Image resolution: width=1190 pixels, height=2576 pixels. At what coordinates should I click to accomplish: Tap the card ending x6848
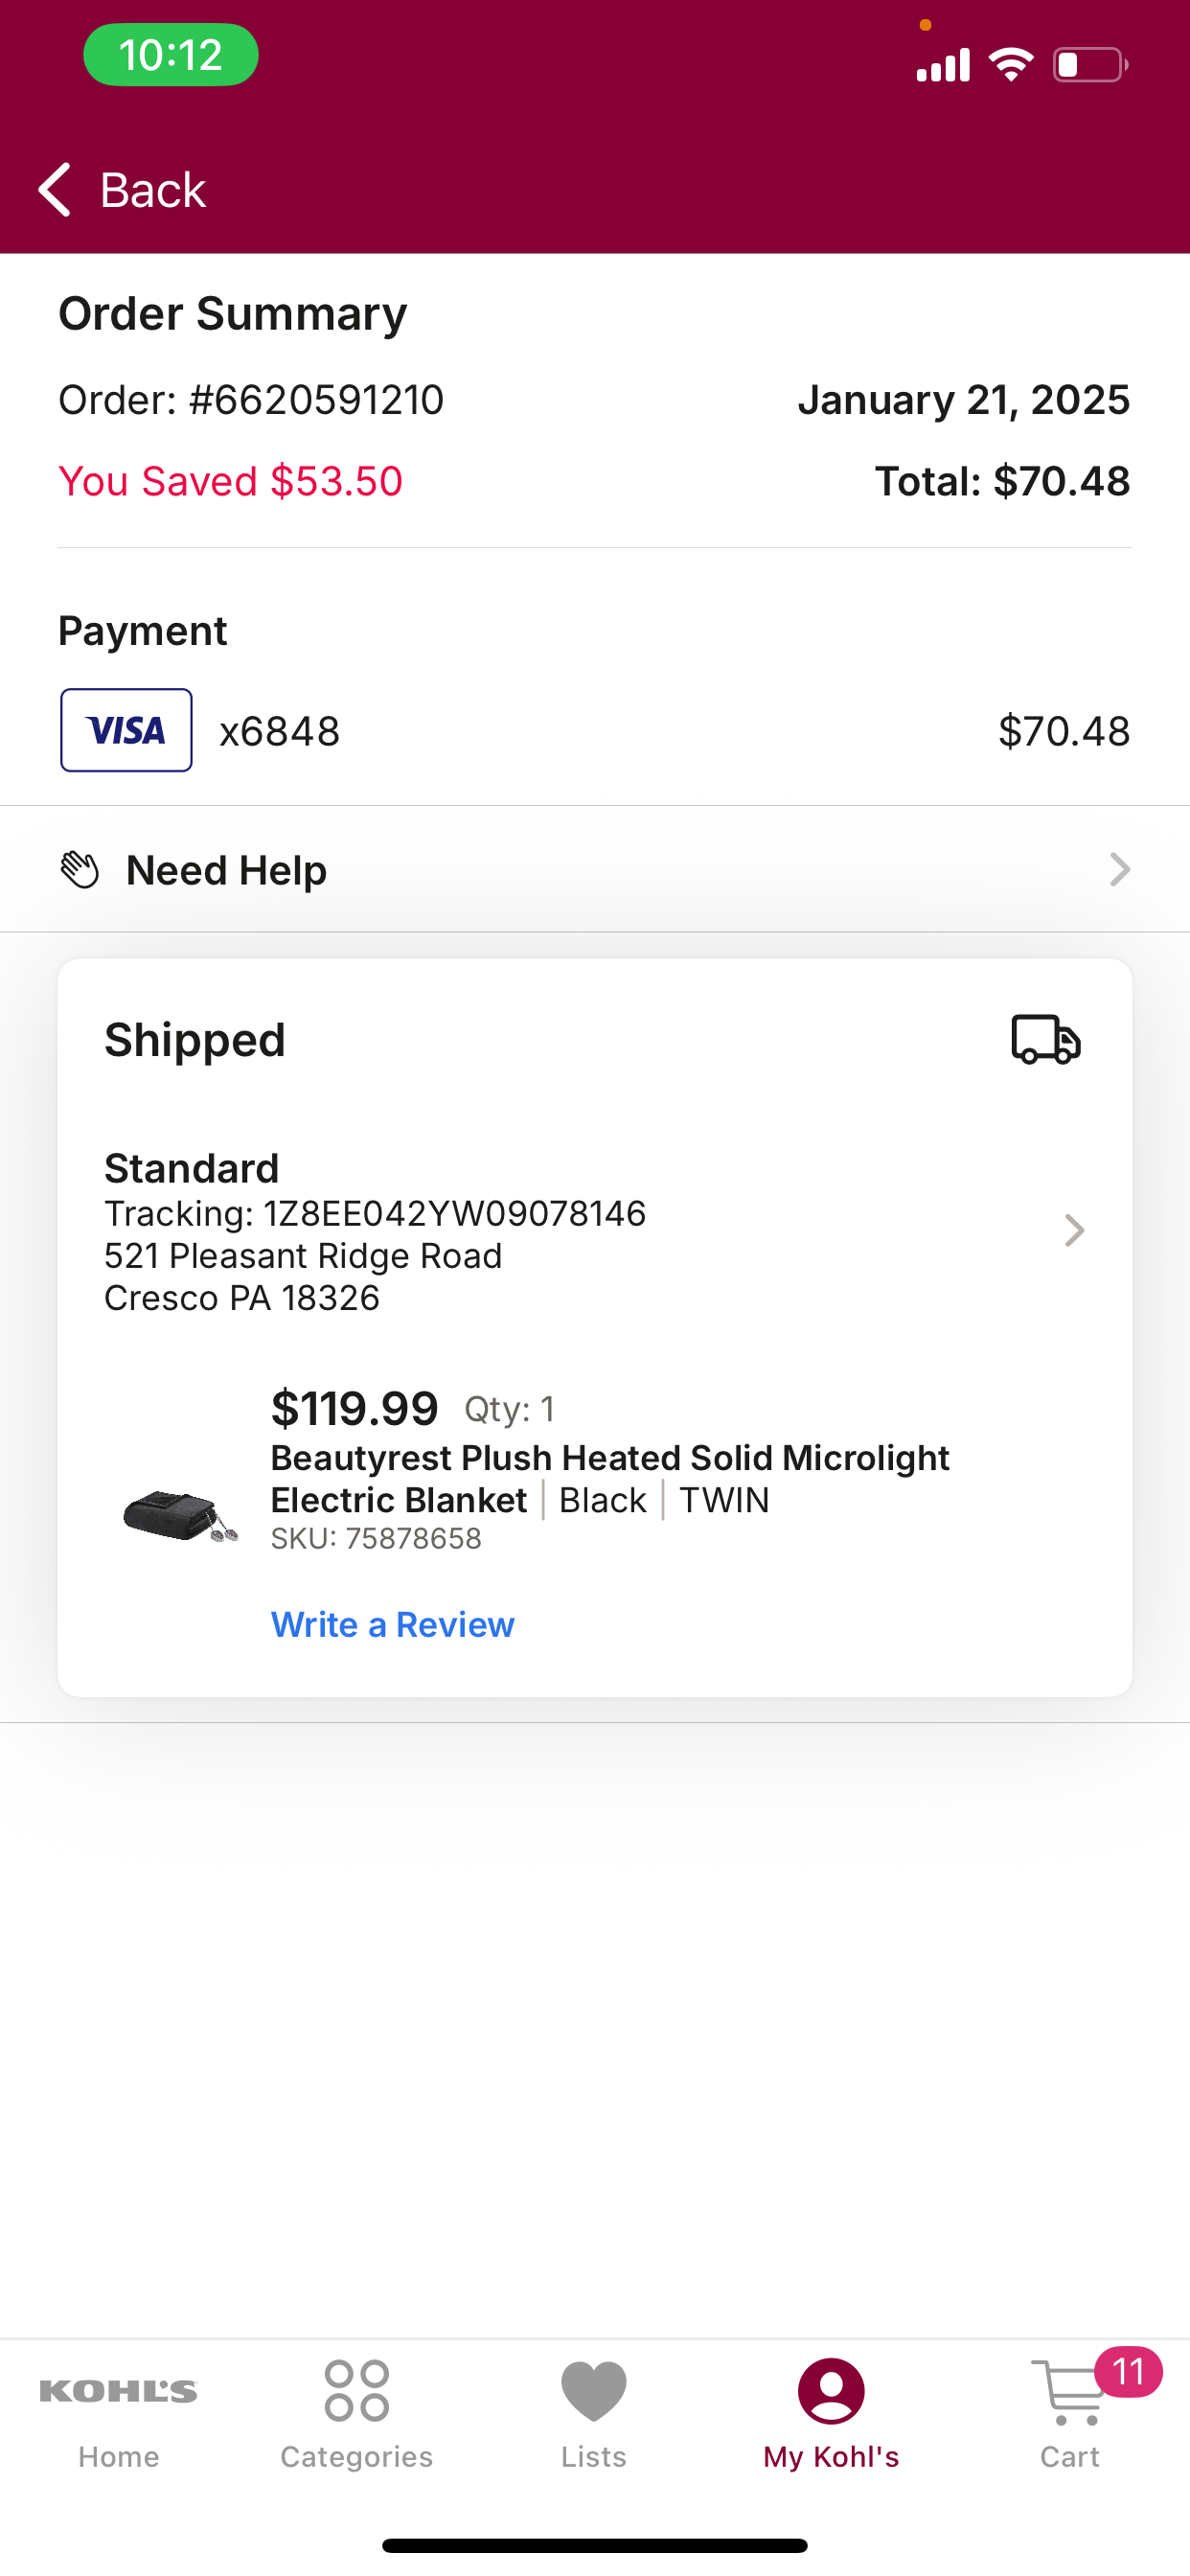pos(280,731)
